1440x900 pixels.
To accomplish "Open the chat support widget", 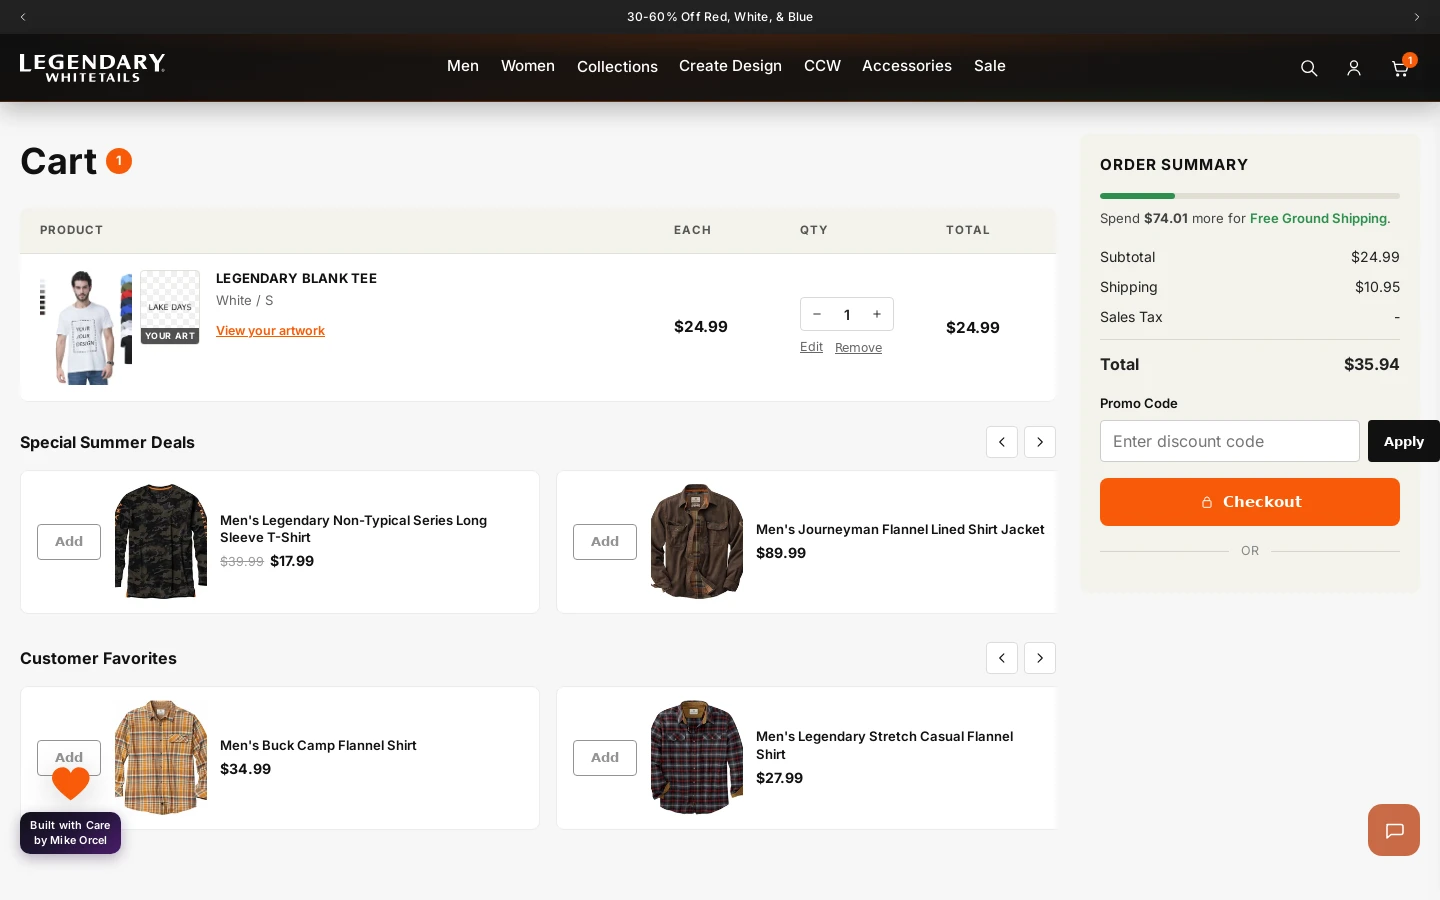I will 1394,830.
